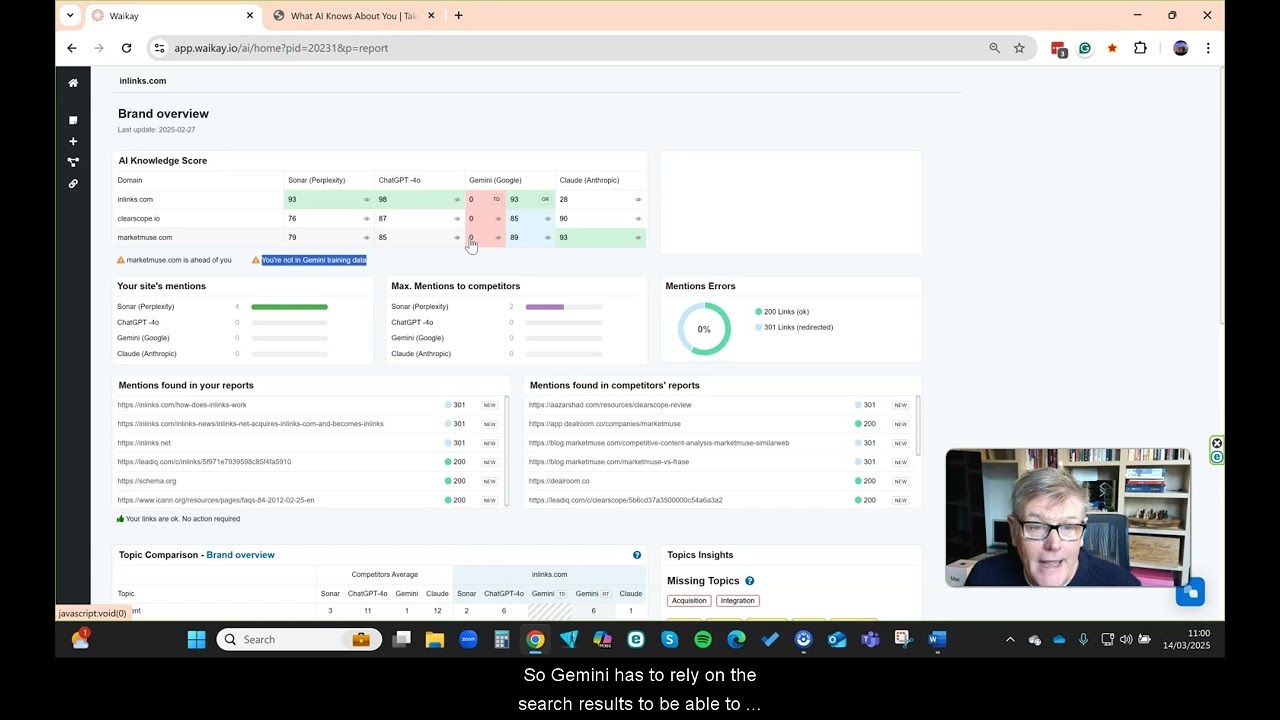Switch to the 'What AI Knows About You' tab
1280x720 pixels.
355,16
